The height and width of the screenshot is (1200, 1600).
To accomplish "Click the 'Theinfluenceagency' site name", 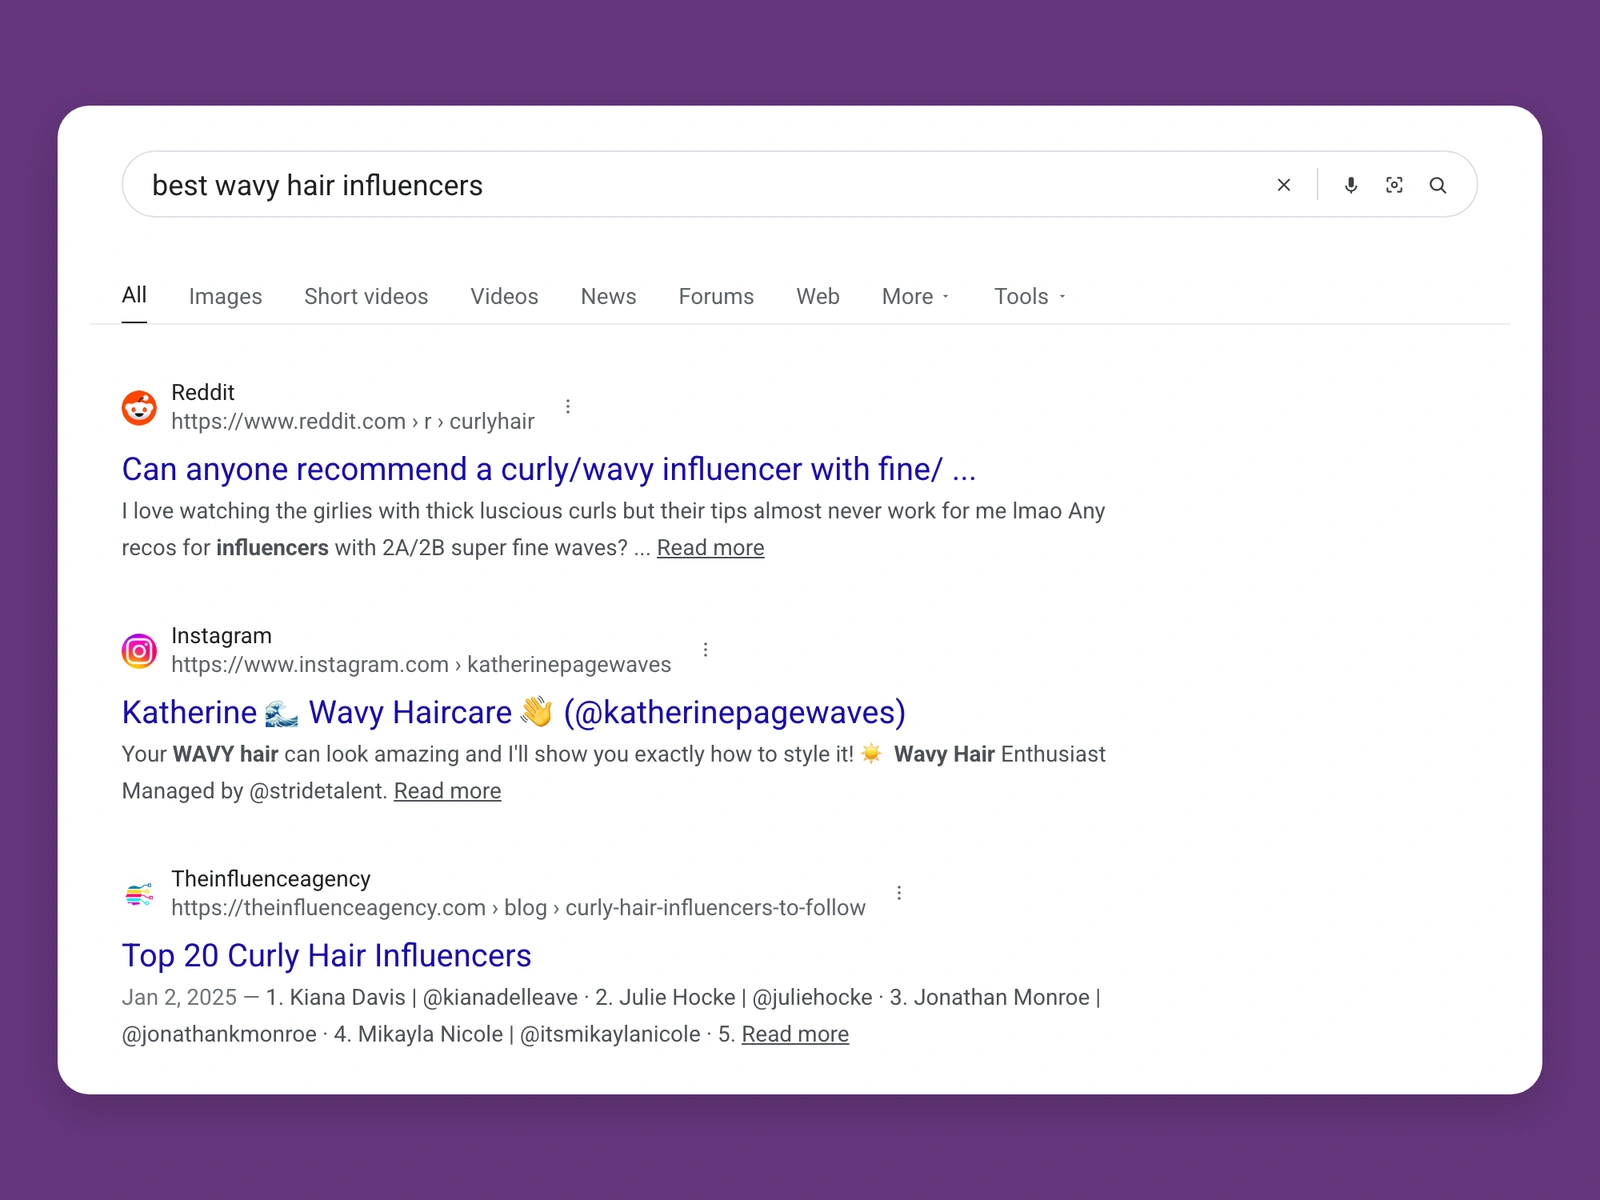I will click(271, 878).
